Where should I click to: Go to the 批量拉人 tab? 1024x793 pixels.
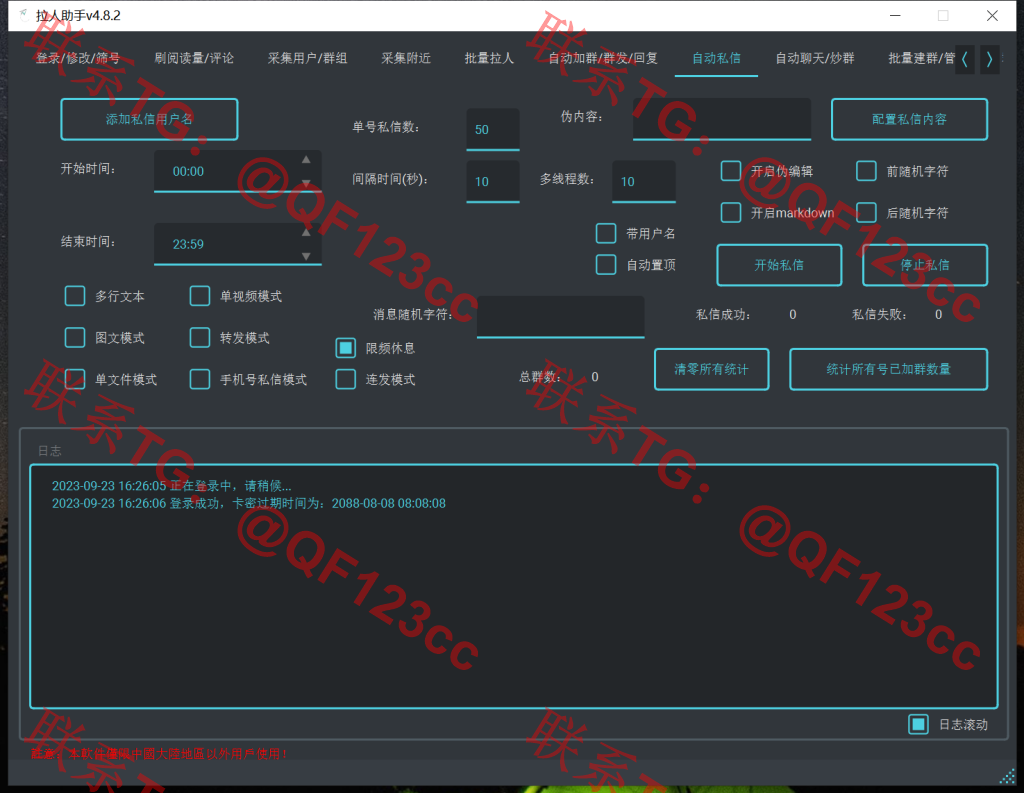489,58
